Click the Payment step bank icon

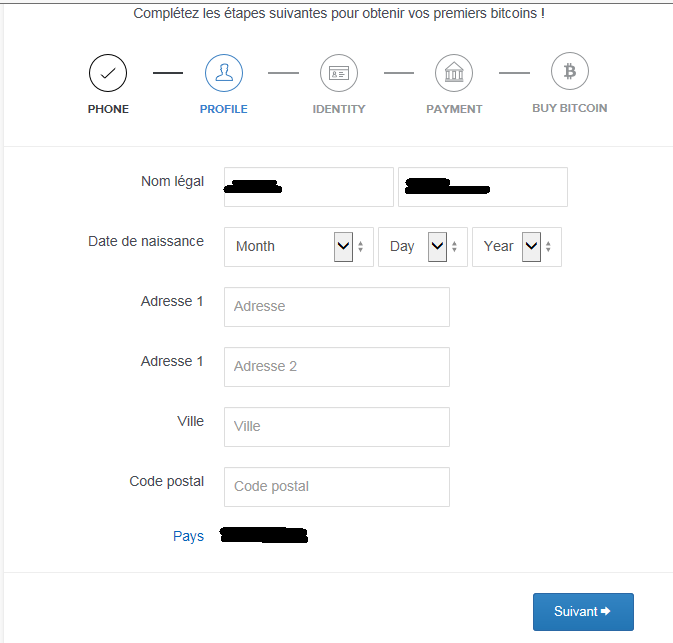tap(454, 73)
